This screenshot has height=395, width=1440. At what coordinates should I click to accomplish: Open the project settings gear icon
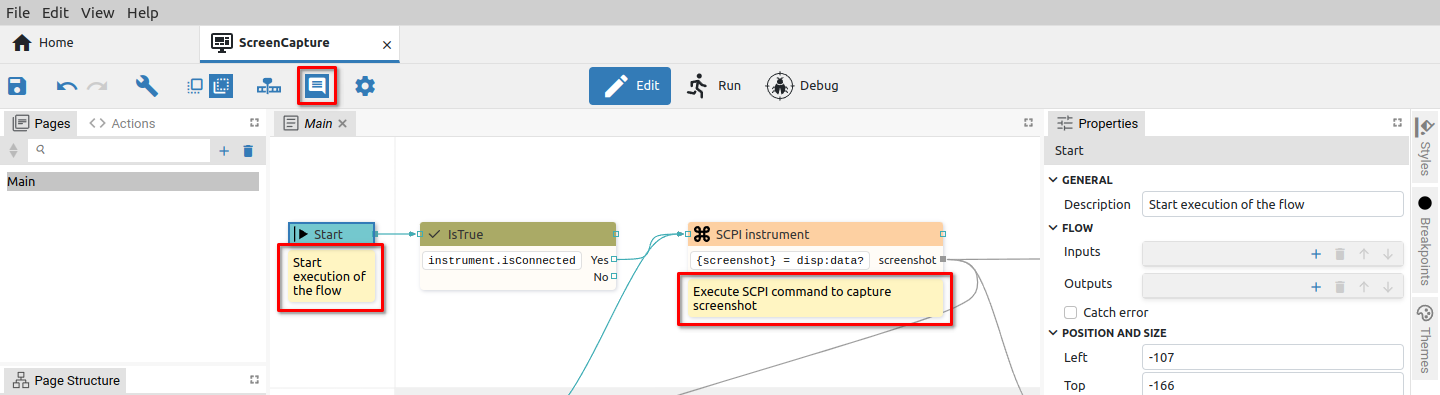365,86
